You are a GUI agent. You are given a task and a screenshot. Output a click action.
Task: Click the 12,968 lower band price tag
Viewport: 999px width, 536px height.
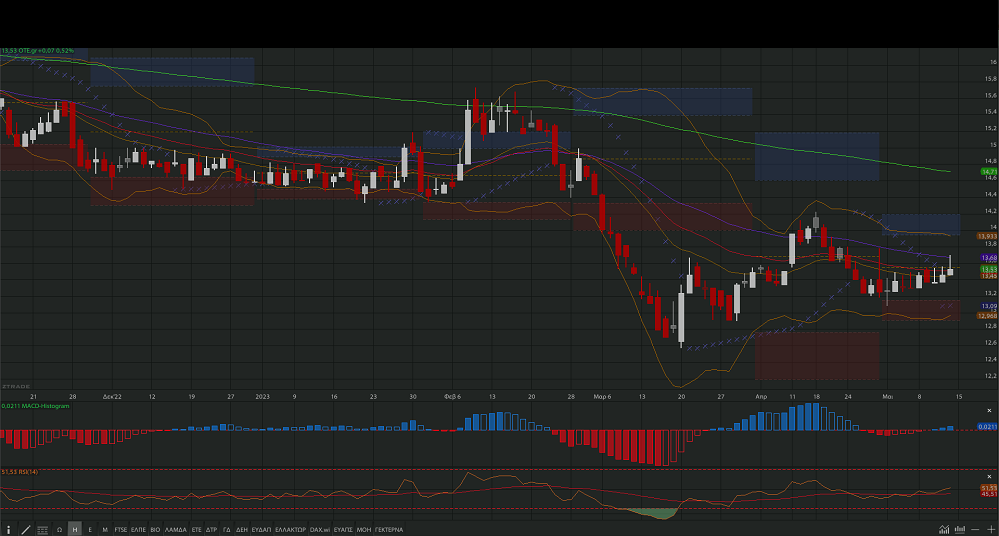tap(987, 316)
